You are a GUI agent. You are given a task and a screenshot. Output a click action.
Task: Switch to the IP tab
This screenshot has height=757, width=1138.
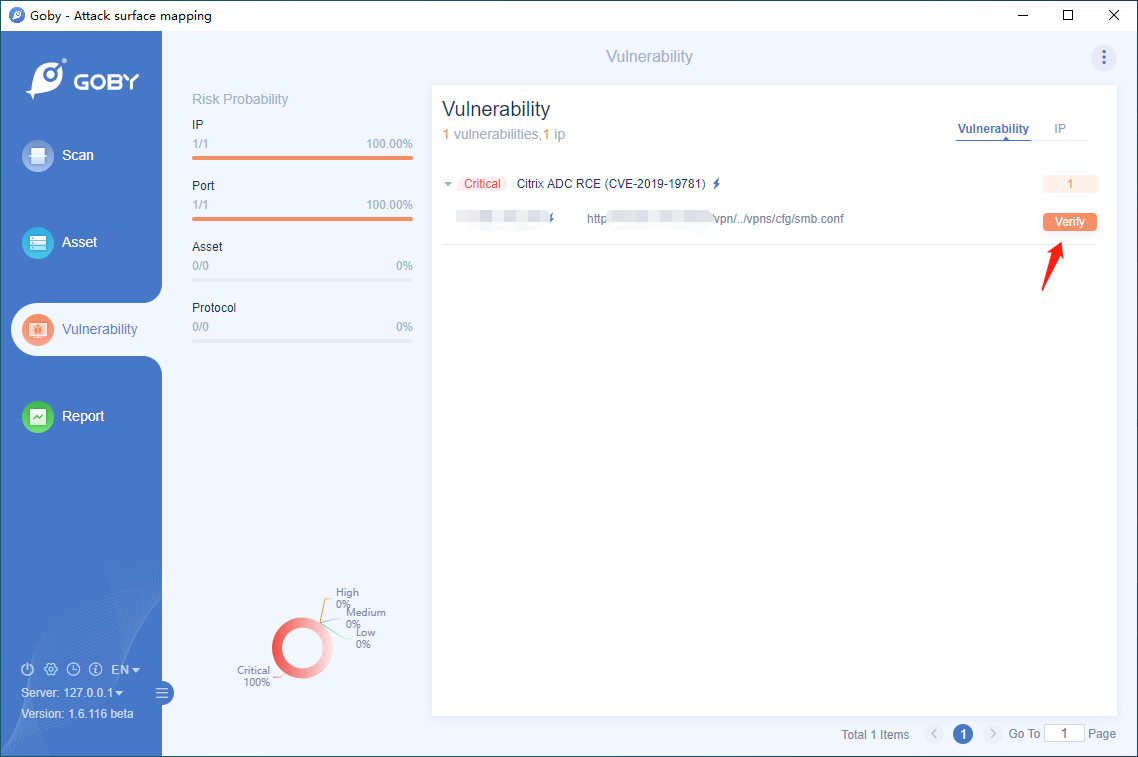[1060, 128]
